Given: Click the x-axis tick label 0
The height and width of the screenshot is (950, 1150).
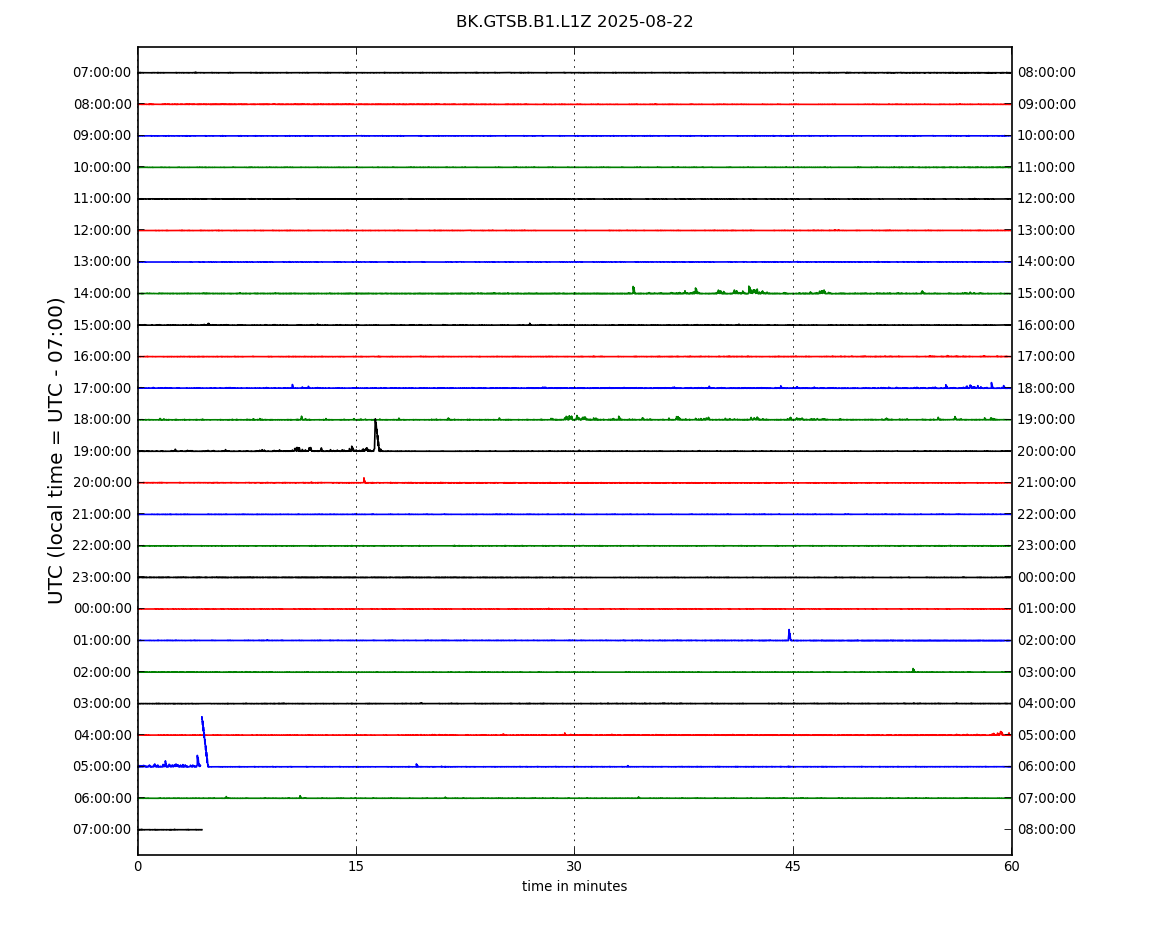Looking at the screenshot, I should tap(138, 866).
